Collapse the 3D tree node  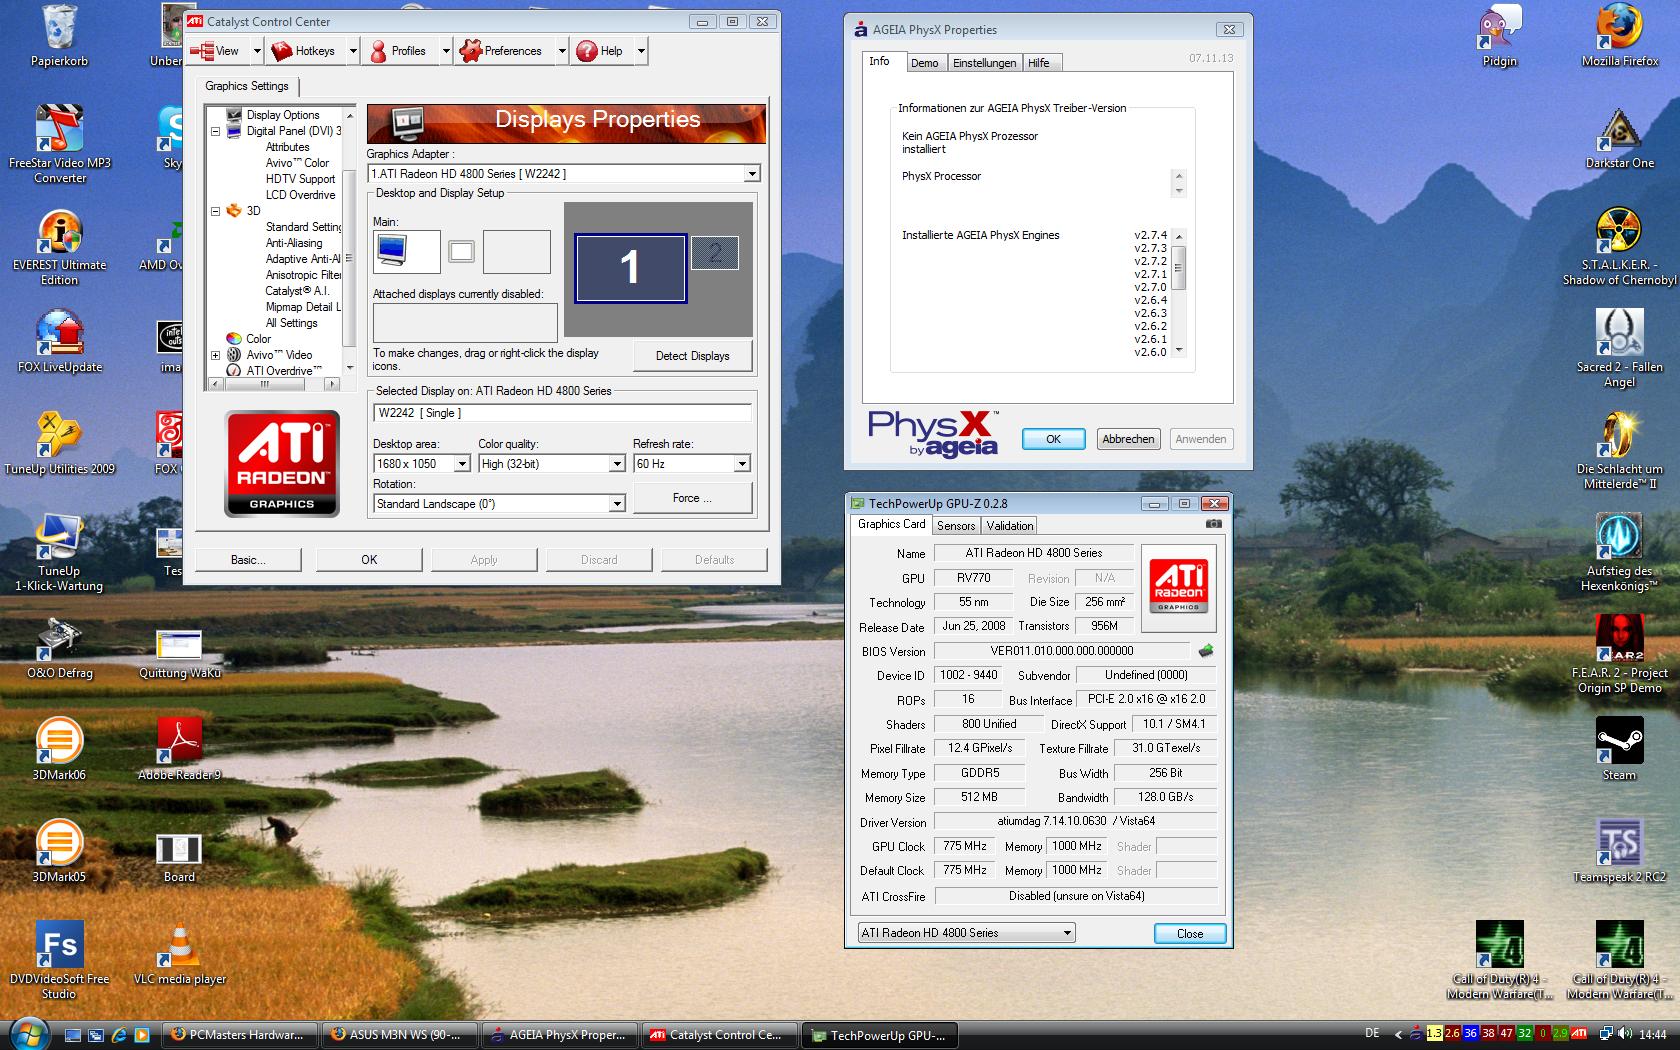point(215,211)
